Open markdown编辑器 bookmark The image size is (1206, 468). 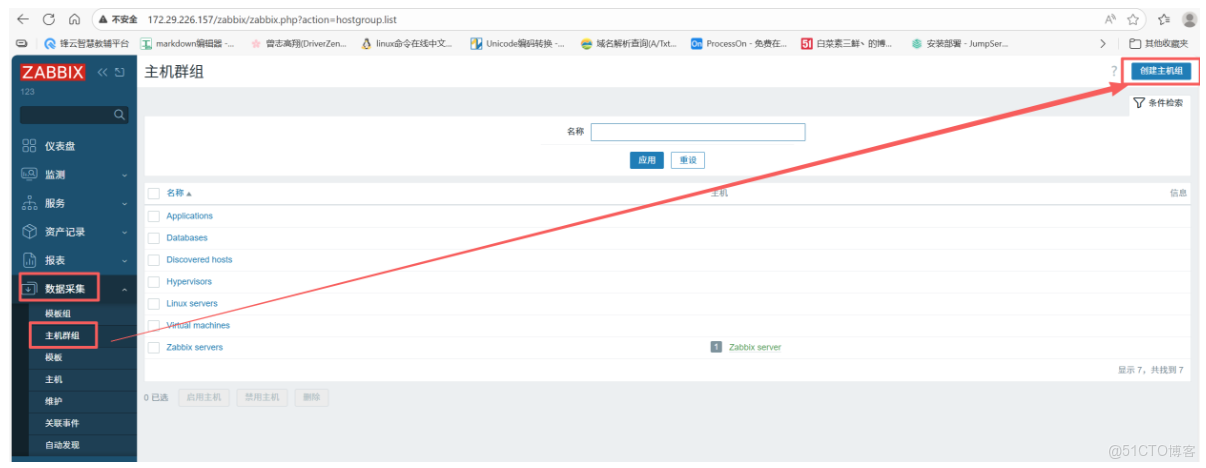[187, 44]
